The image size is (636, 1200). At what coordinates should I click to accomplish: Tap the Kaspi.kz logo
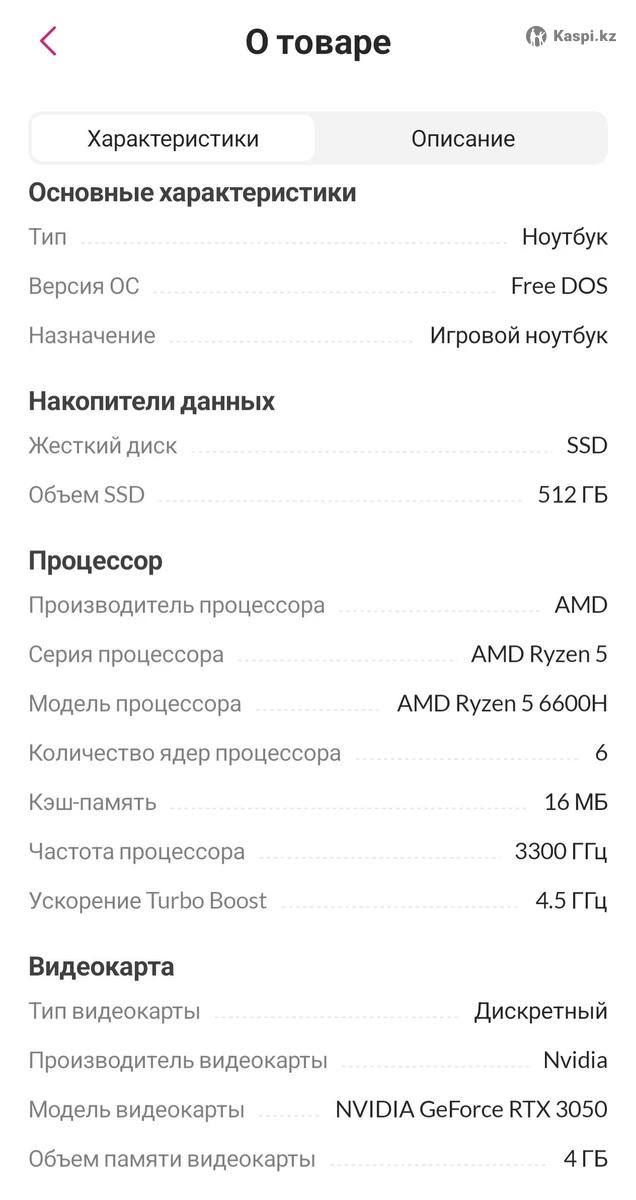pyautogui.click(x=571, y=36)
